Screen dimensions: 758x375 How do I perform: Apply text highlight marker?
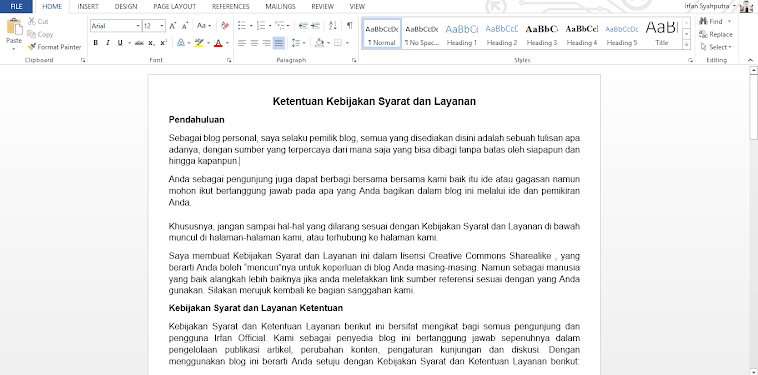tap(199, 43)
